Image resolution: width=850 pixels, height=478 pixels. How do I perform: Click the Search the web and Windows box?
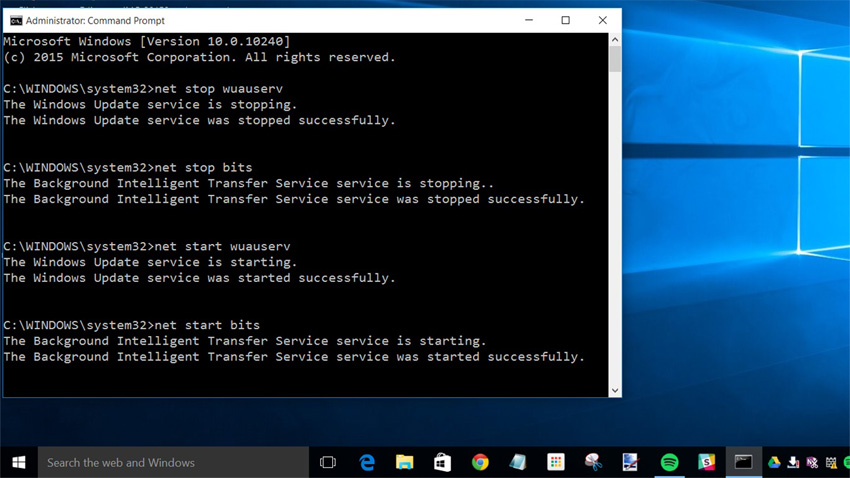pos(173,462)
